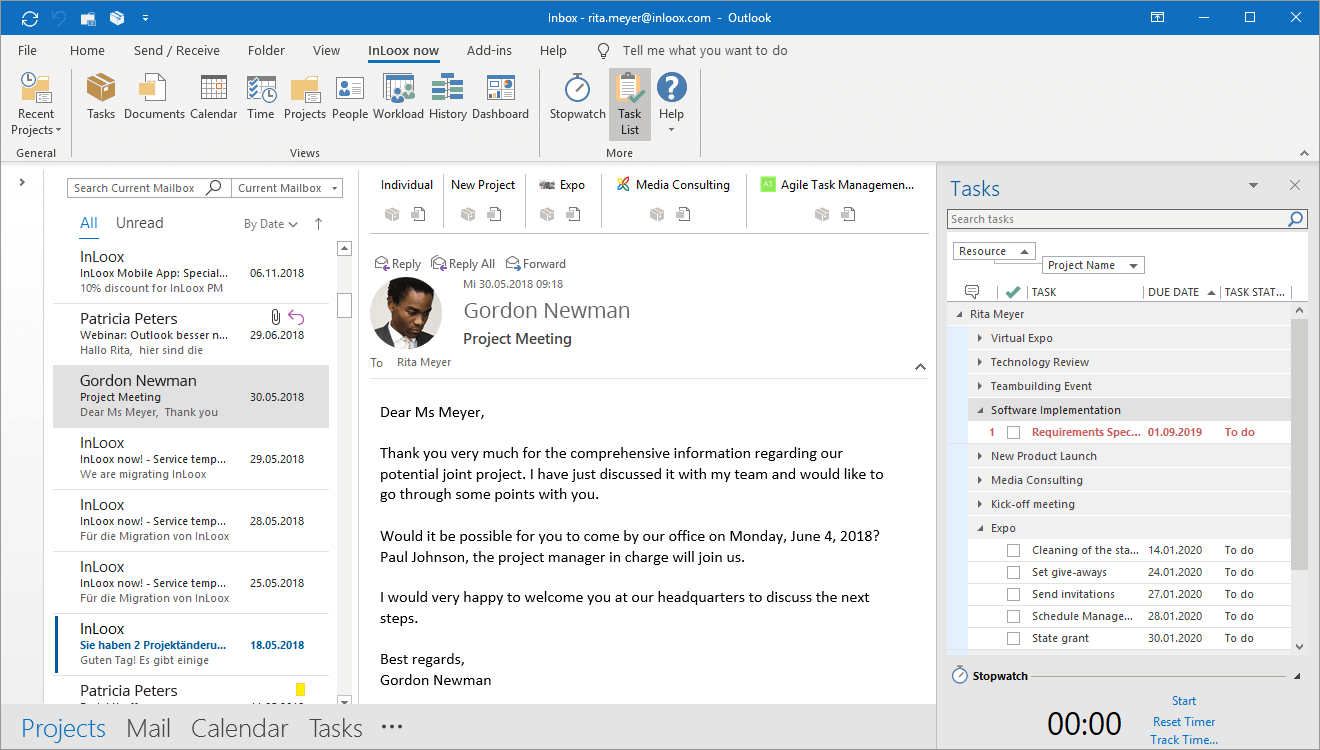Open the Patricia Peters Webinar email

[x=190, y=334]
